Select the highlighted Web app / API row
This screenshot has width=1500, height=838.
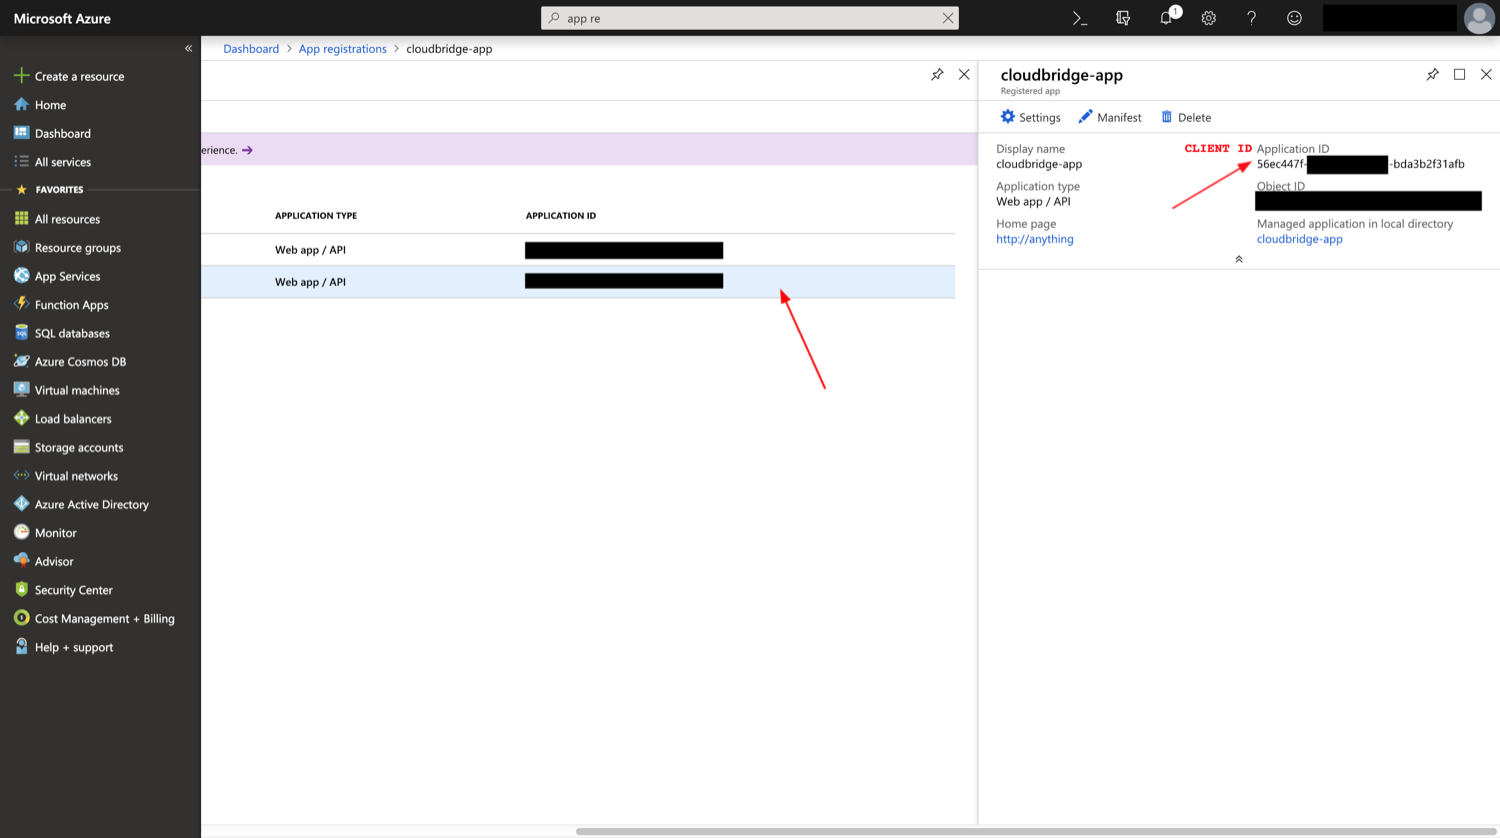(578, 282)
